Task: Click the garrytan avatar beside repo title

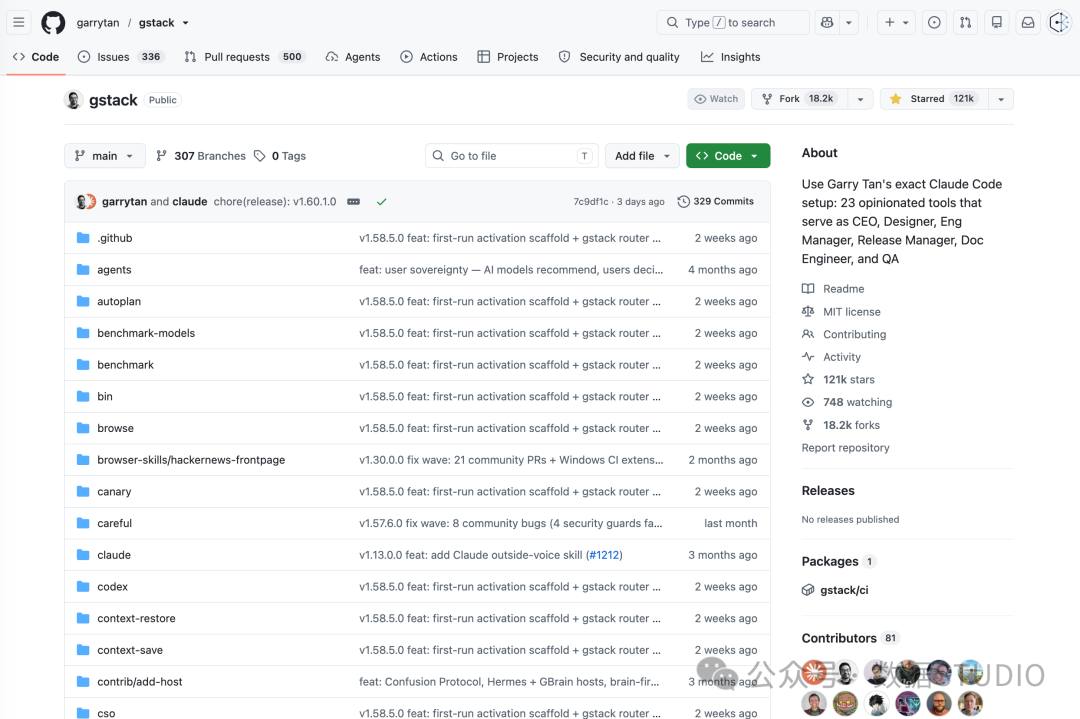Action: (74, 100)
